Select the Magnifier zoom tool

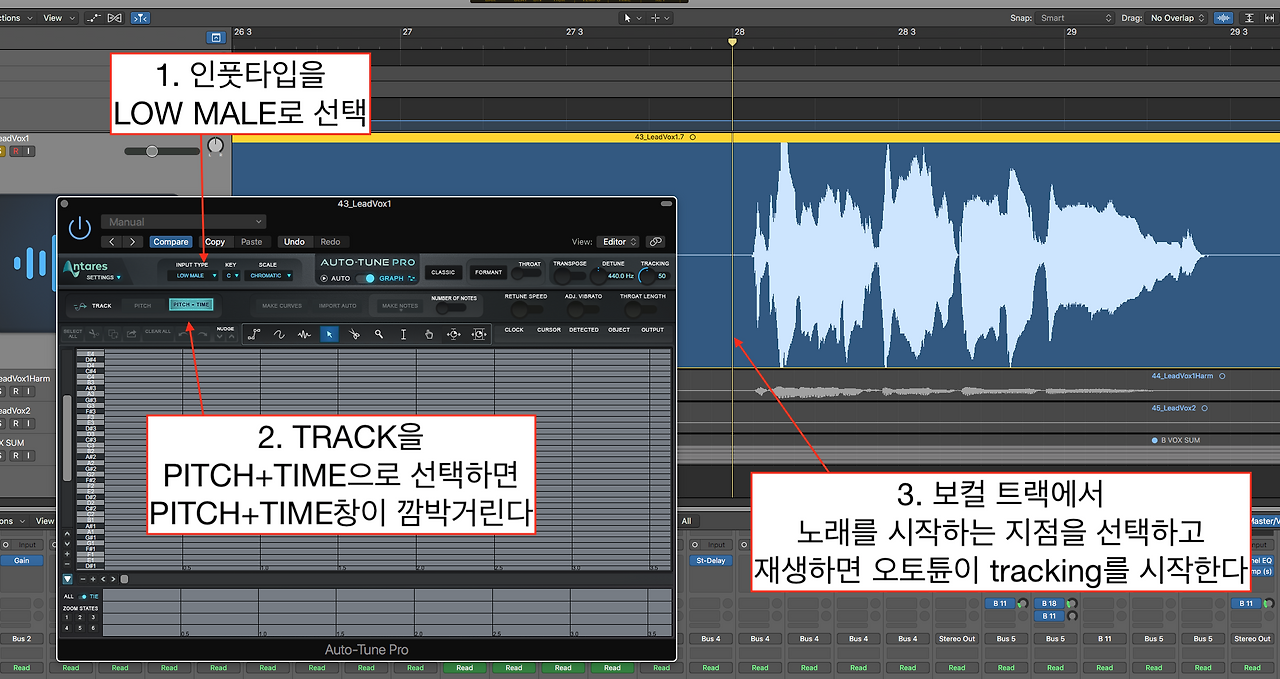[x=379, y=334]
